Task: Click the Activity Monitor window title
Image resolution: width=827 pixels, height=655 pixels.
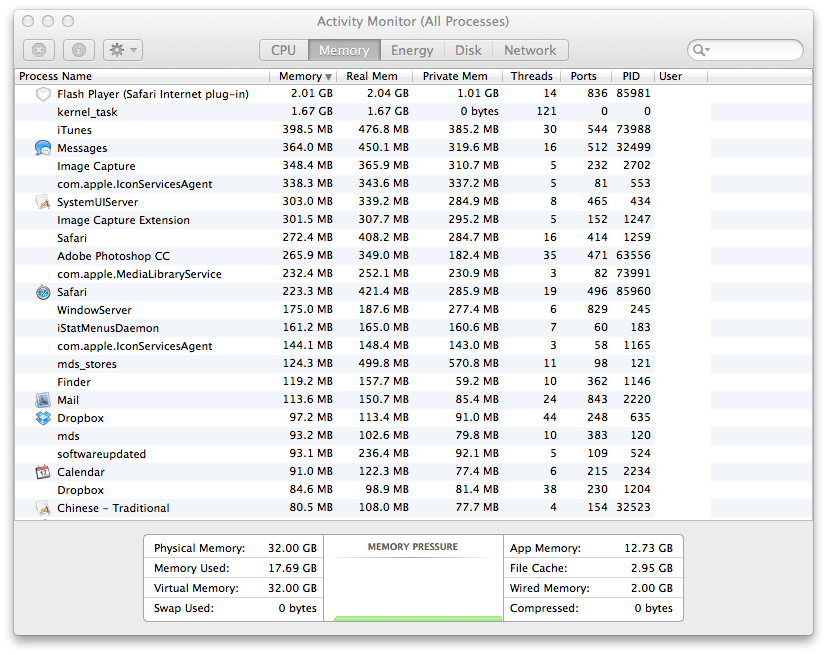Action: [412, 22]
